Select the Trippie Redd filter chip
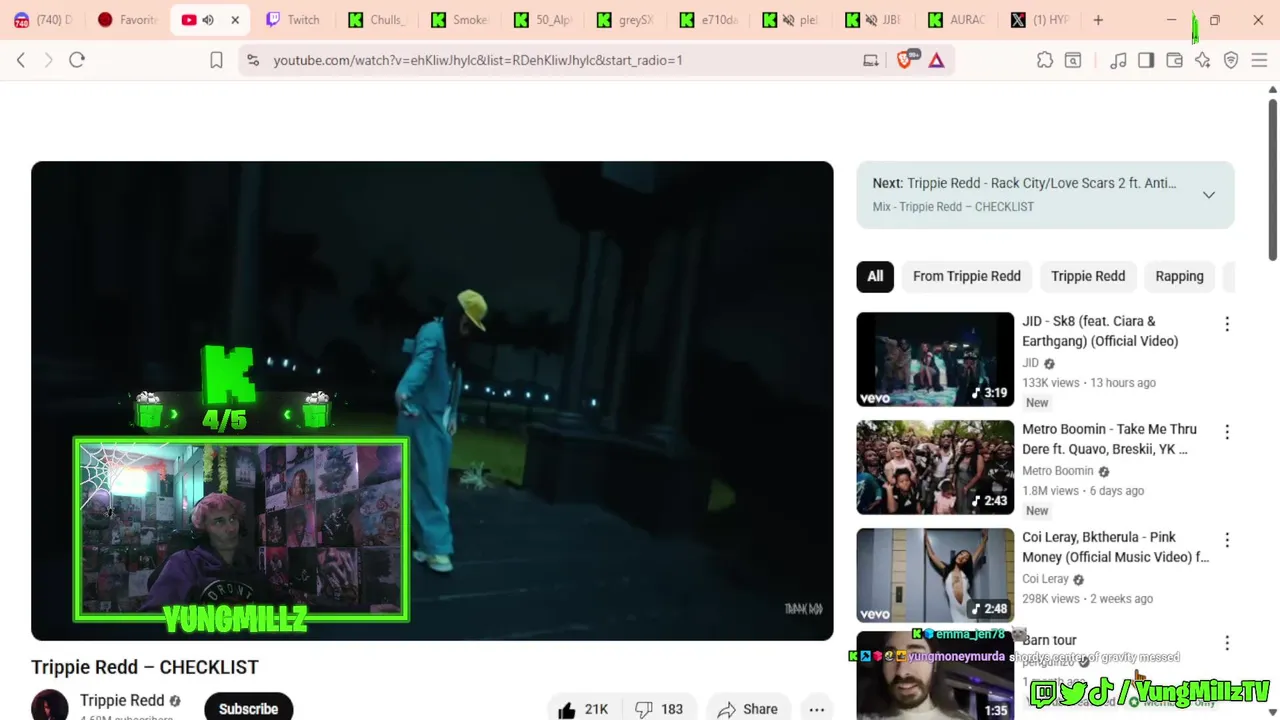 [1088, 276]
